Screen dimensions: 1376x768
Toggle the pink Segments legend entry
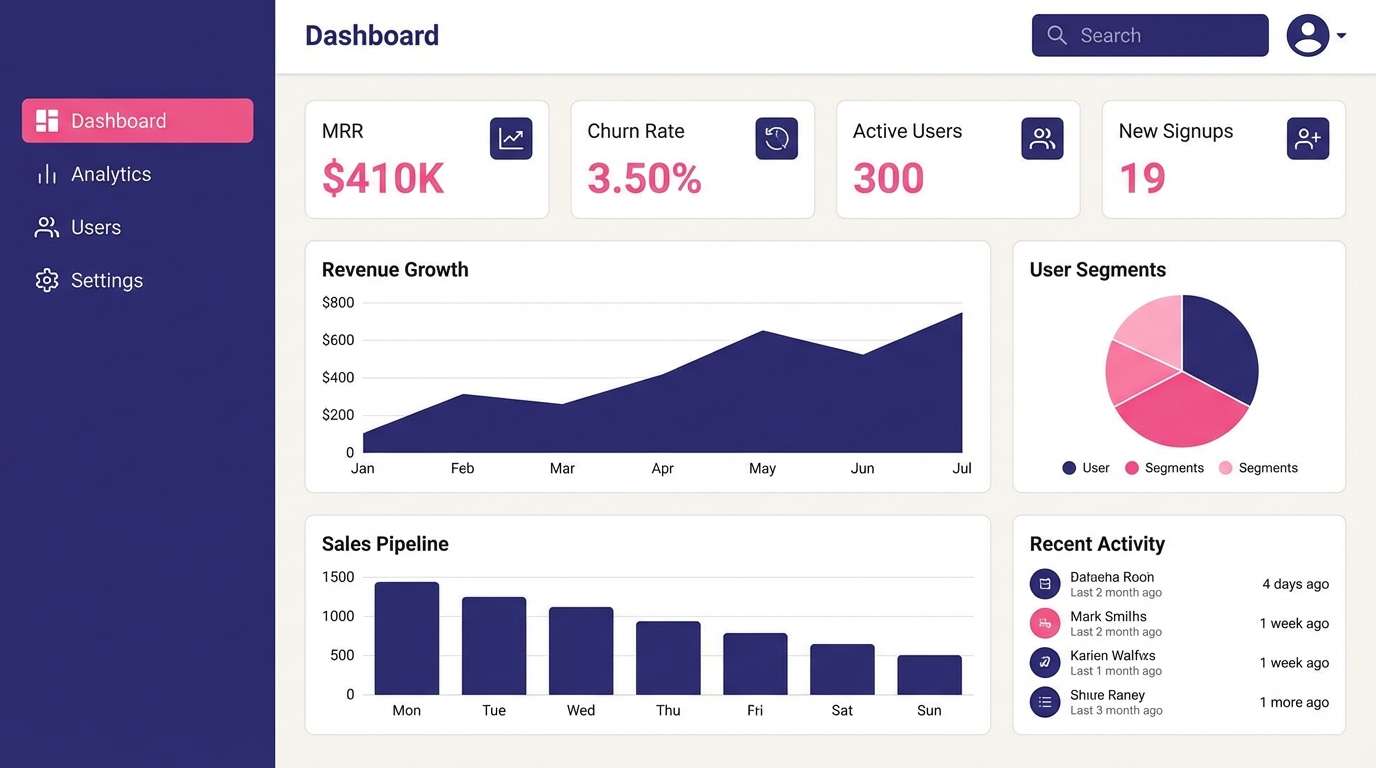point(1163,467)
